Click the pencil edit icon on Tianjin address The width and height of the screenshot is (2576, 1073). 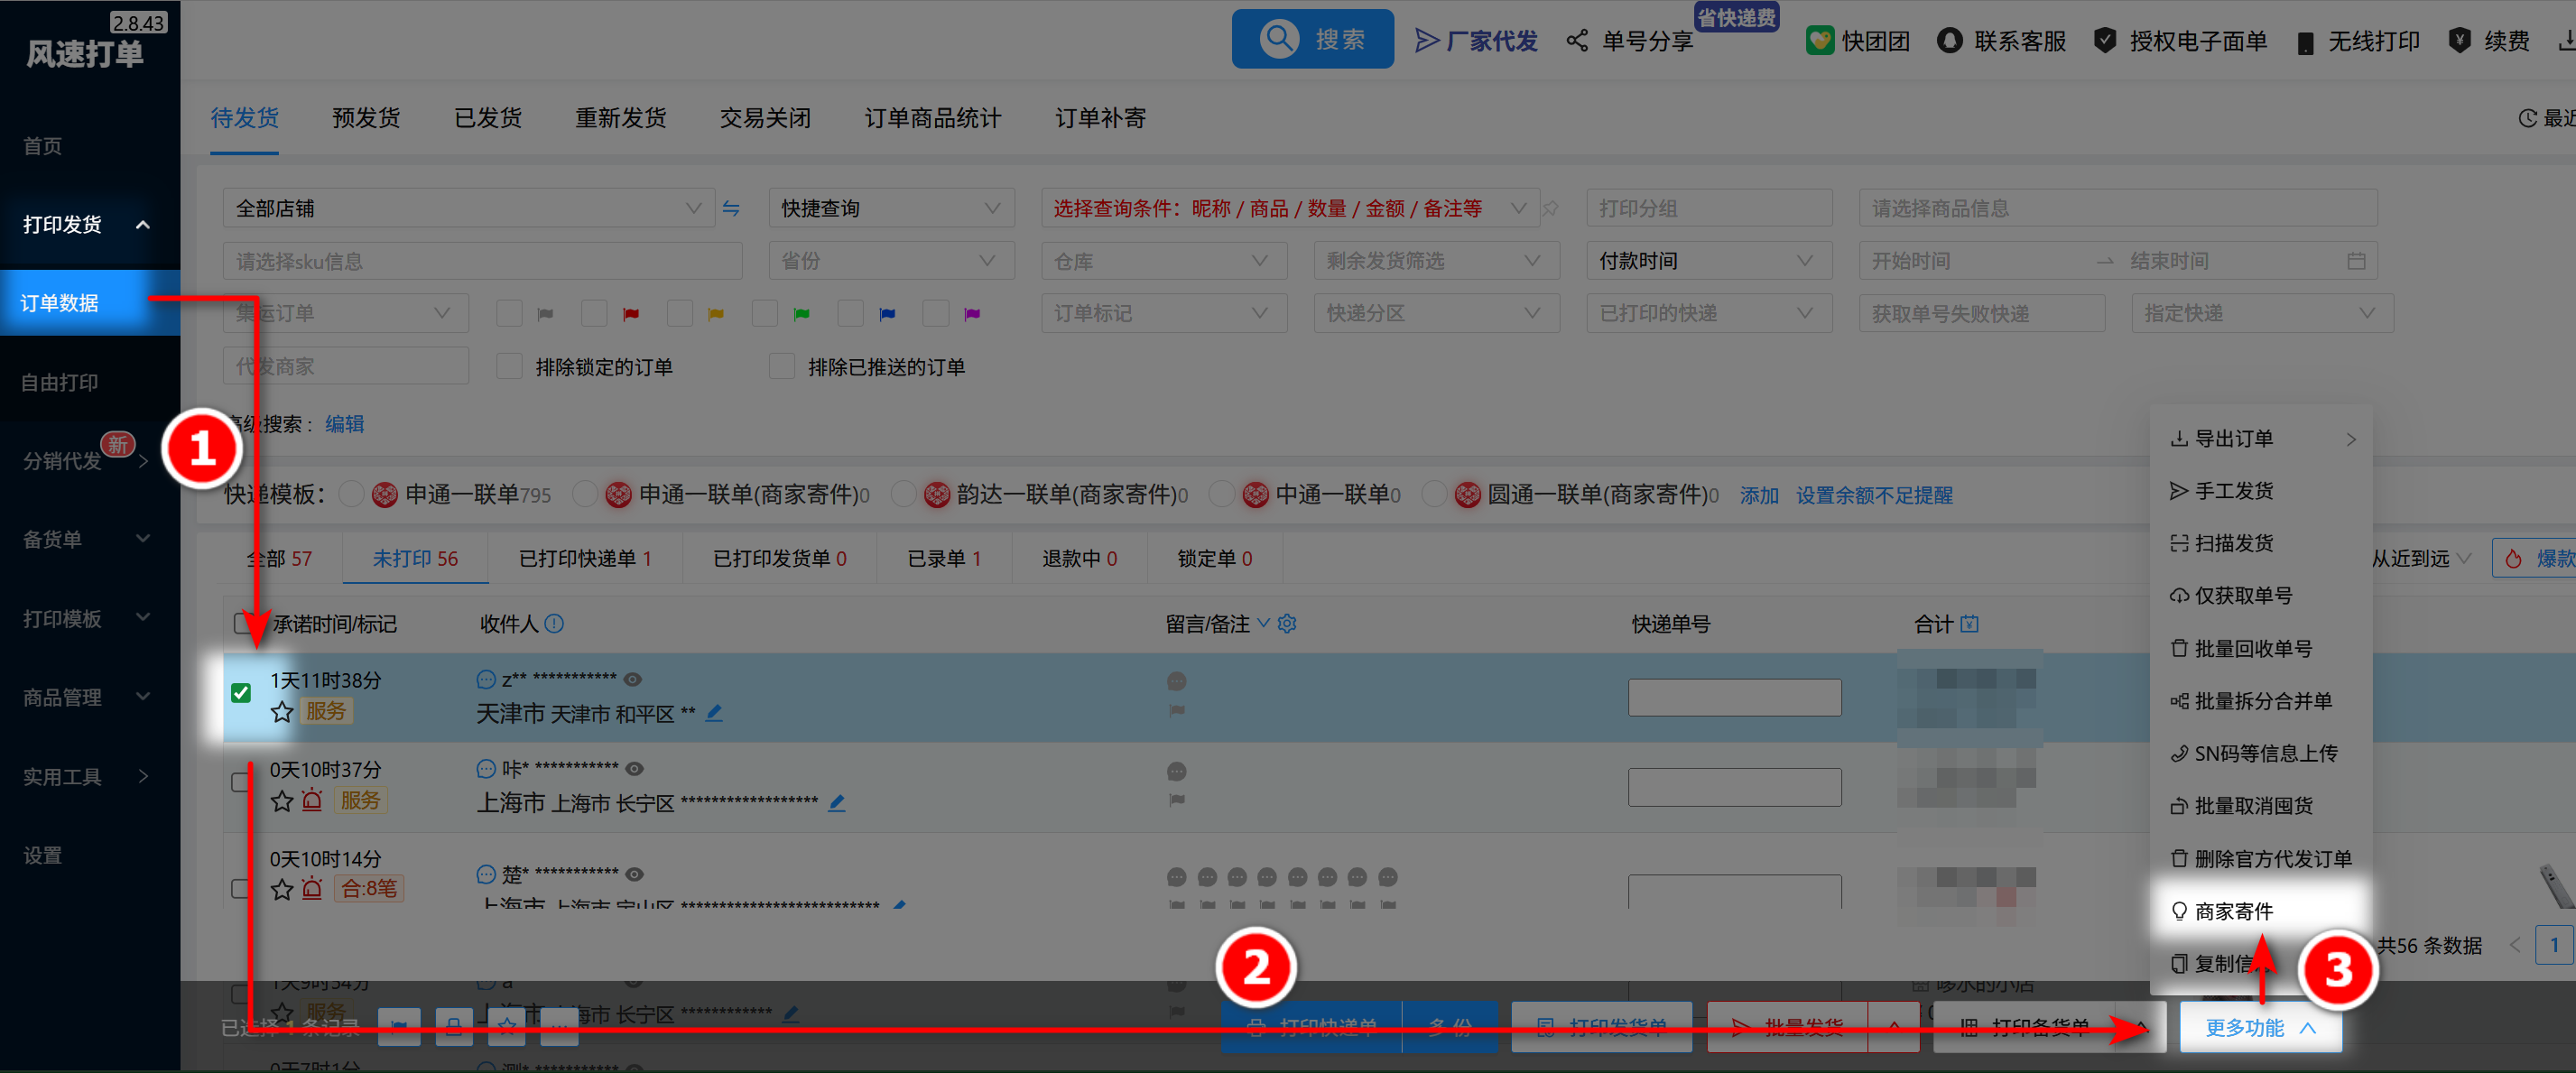pyautogui.click(x=714, y=713)
